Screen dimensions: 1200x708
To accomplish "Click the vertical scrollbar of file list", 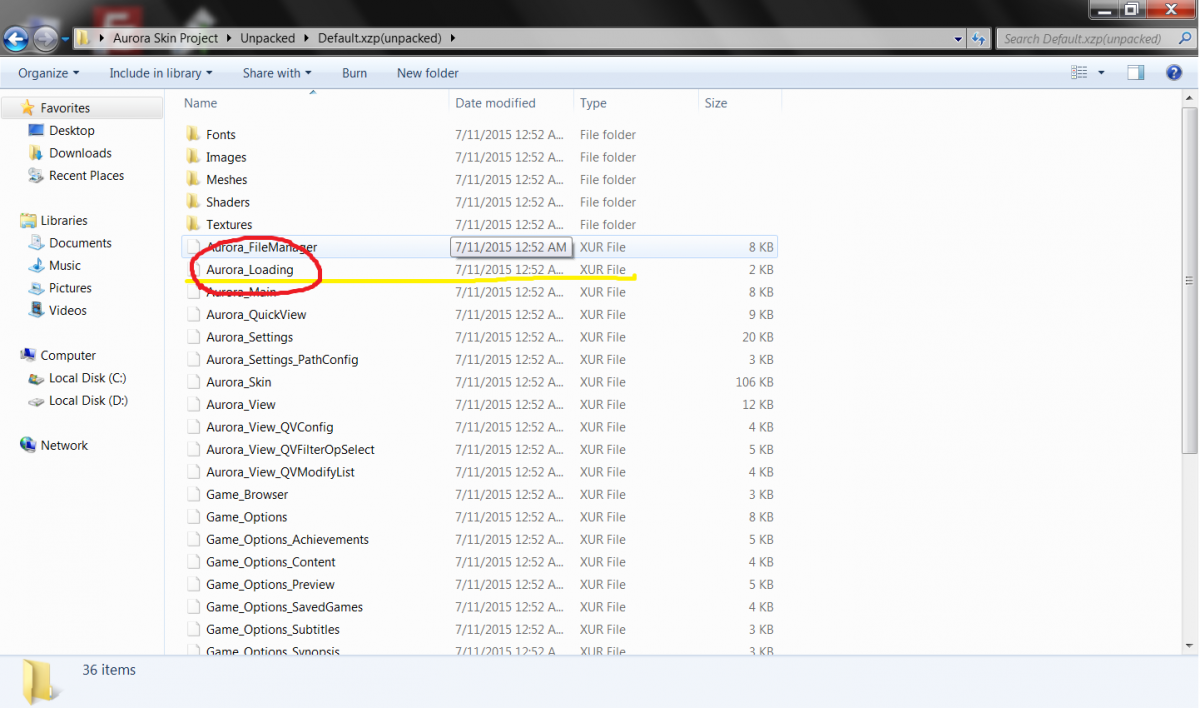I will (x=1189, y=282).
